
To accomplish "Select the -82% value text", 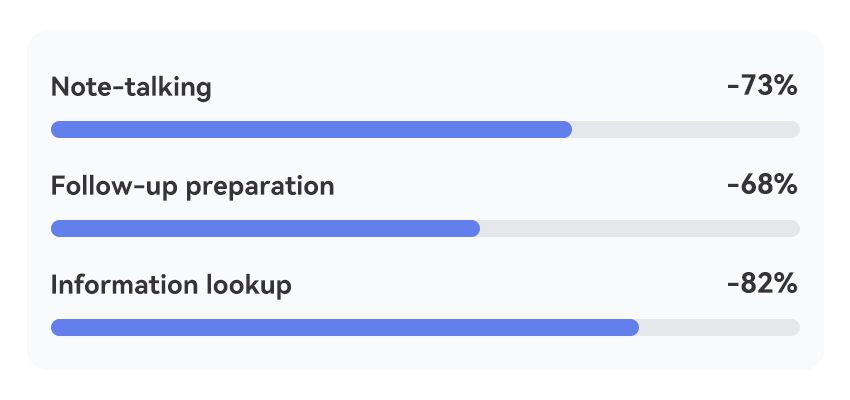I will (x=762, y=284).
